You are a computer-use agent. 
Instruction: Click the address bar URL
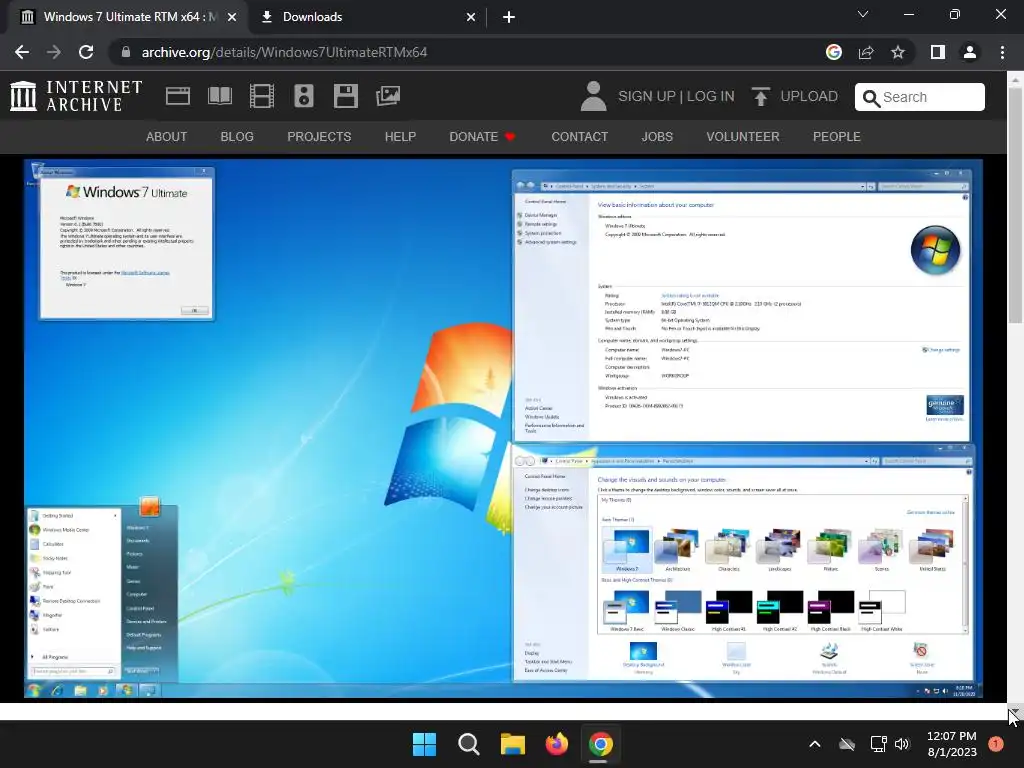pyautogui.click(x=284, y=52)
